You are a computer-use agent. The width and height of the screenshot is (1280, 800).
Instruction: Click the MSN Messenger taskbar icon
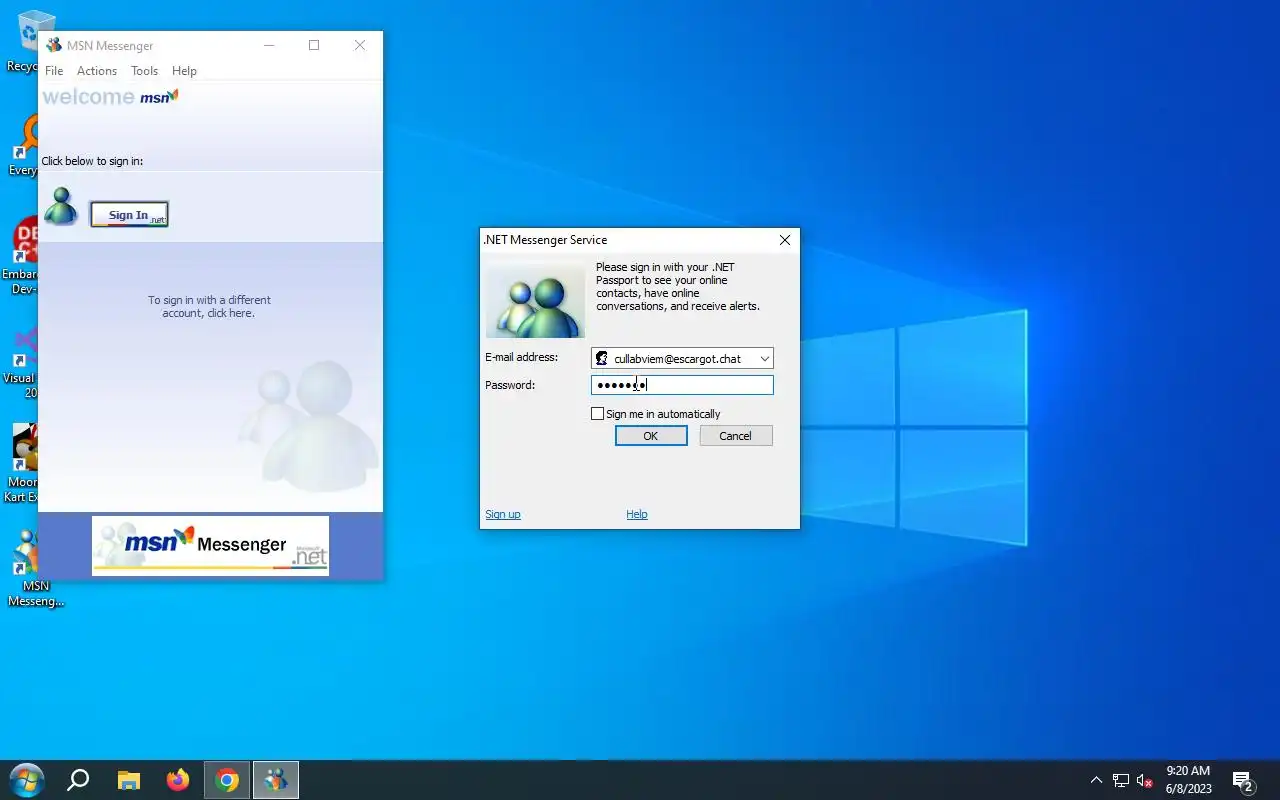click(276, 780)
